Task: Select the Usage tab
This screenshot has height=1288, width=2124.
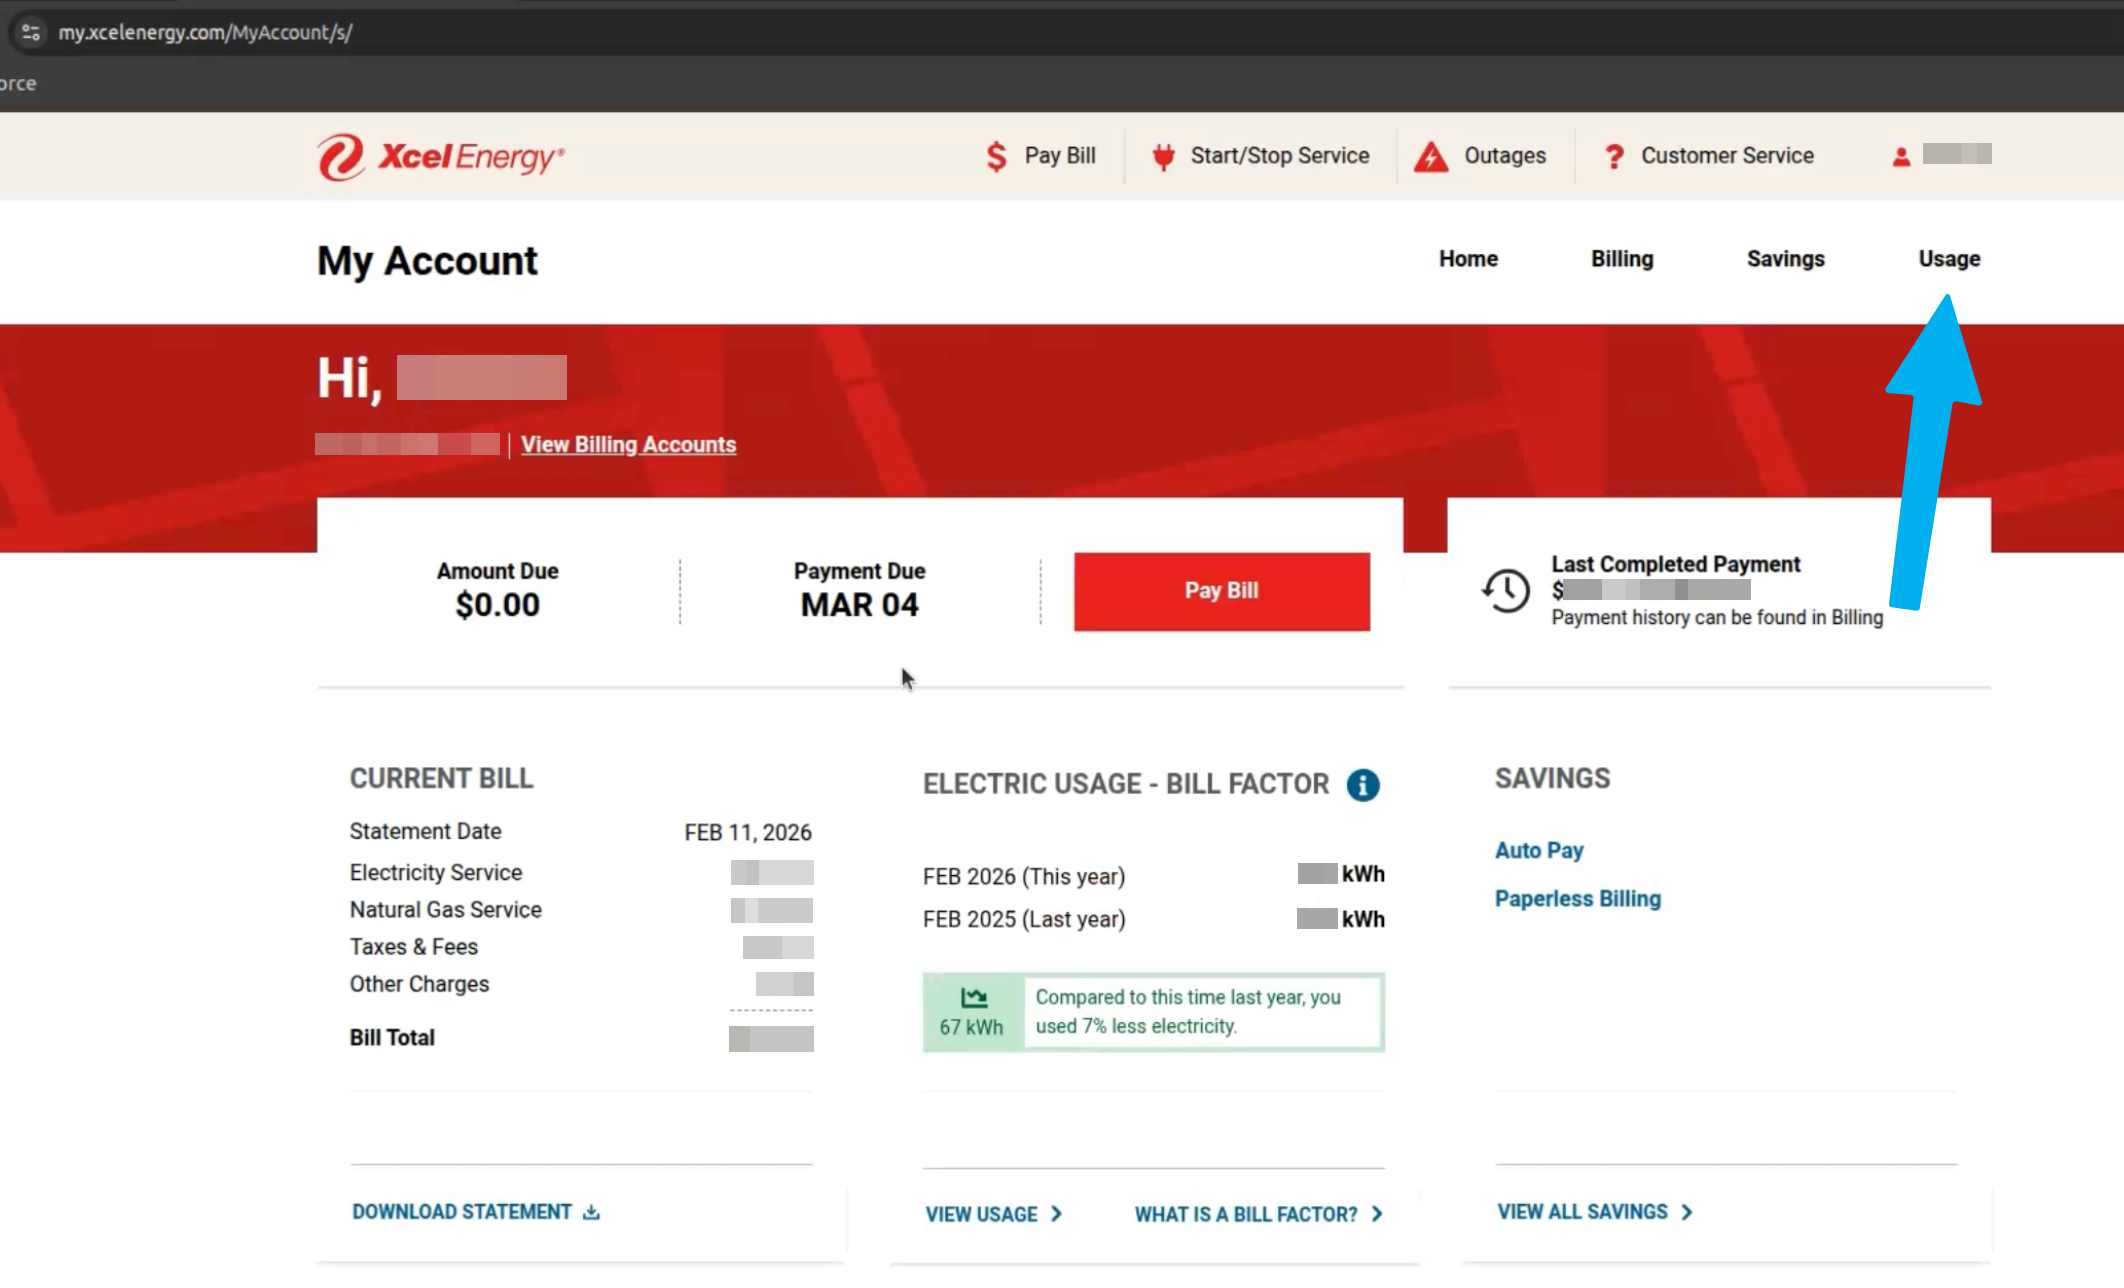Action: (1949, 259)
